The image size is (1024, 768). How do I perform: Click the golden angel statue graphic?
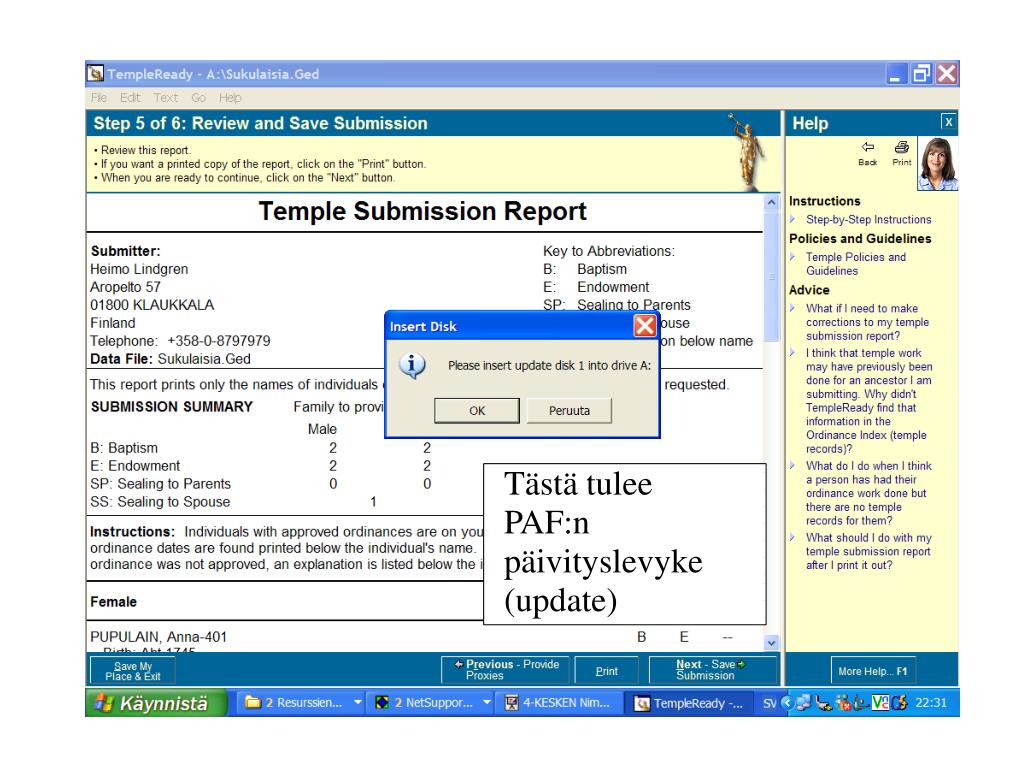[745, 152]
